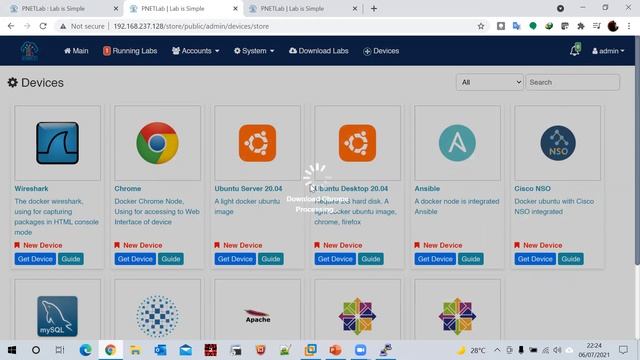Open the Guide for Wireshark
The image size is (640, 360).
point(71,259)
